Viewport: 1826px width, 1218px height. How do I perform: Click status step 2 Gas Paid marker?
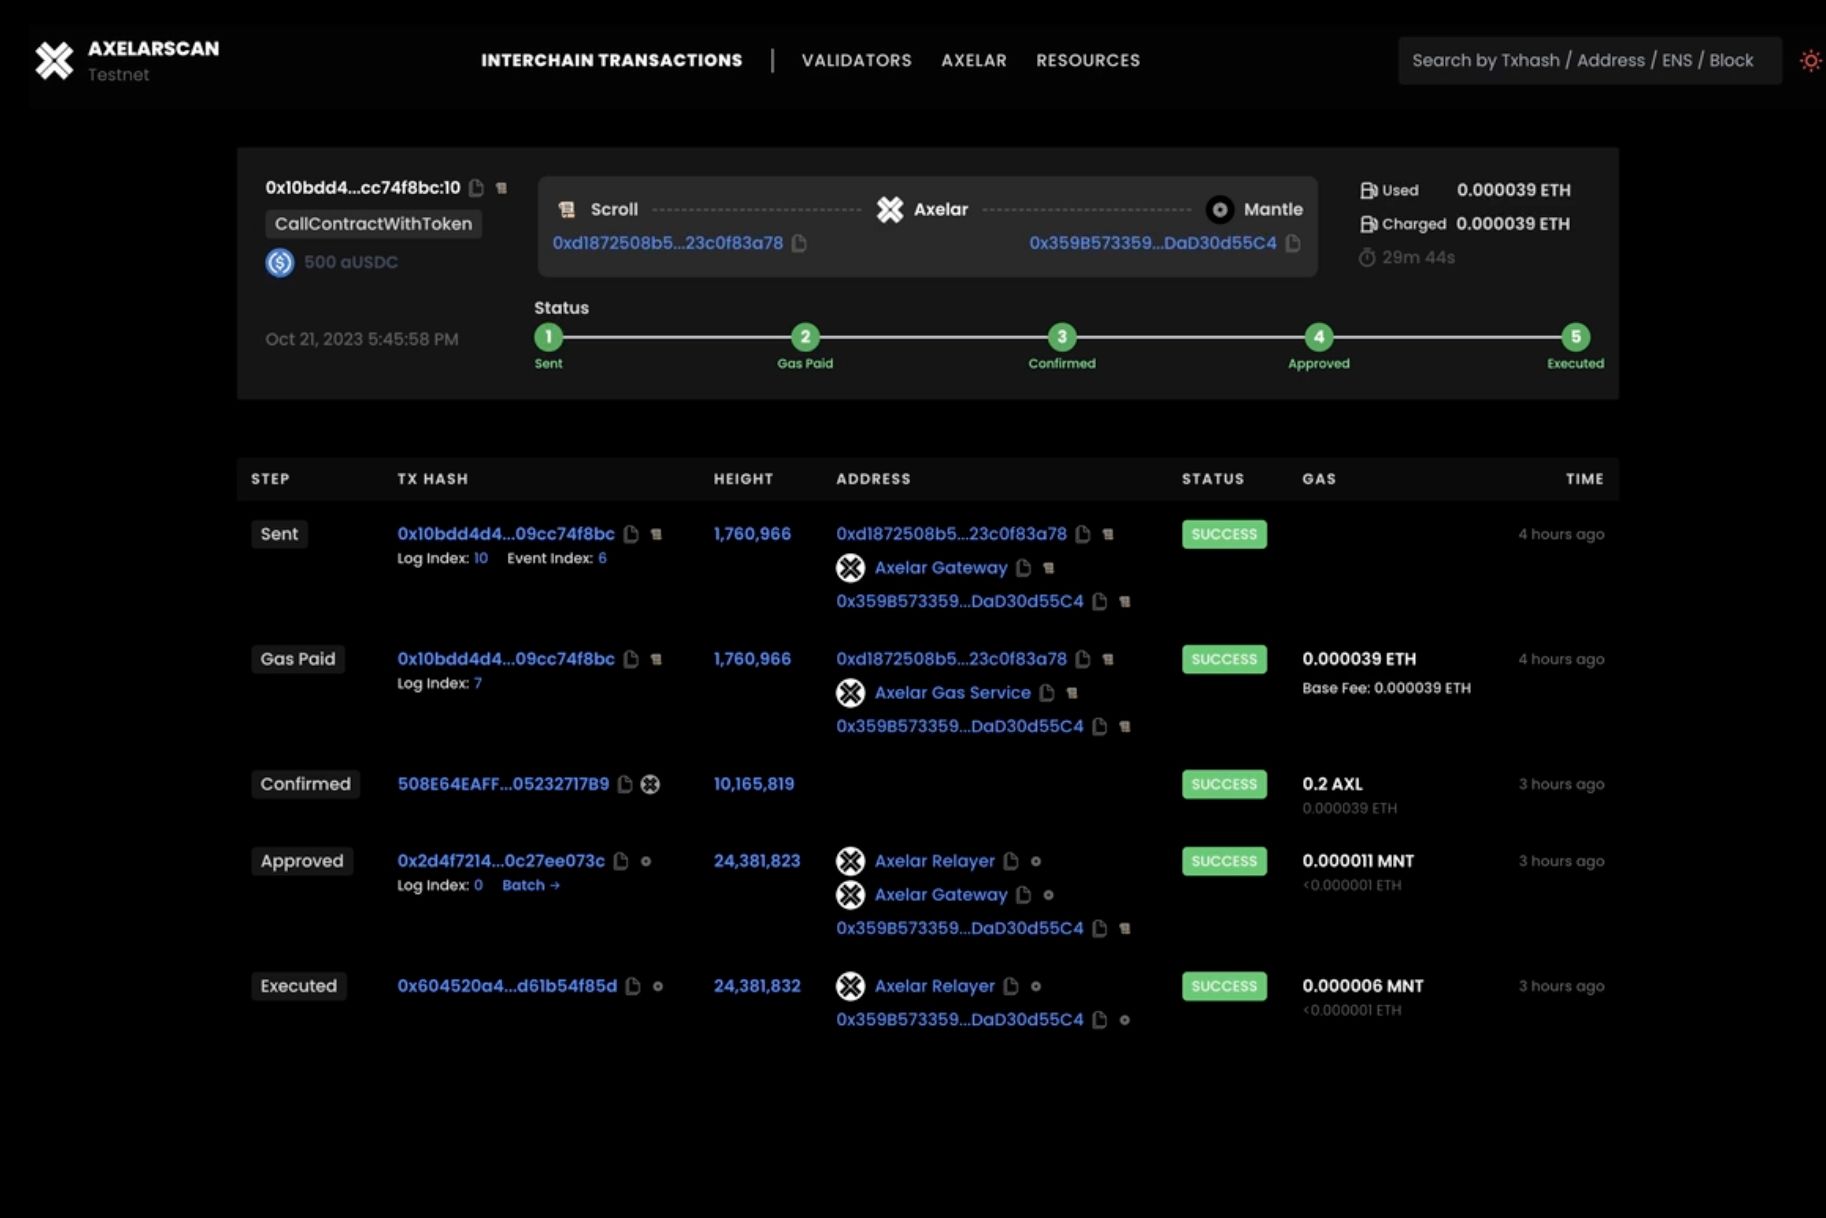point(805,337)
